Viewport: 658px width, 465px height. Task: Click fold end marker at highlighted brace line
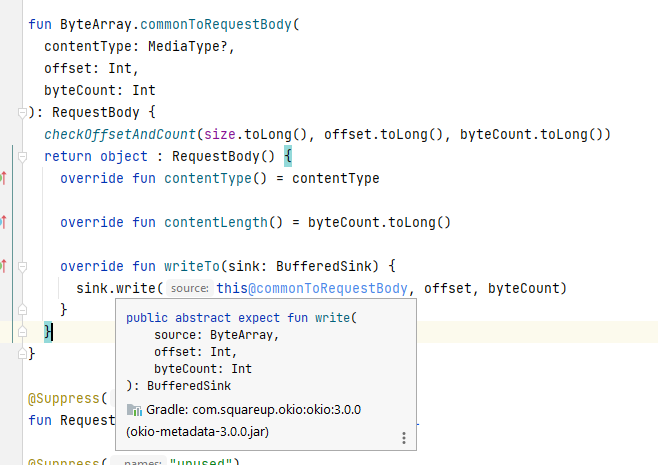pyautogui.click(x=22, y=332)
